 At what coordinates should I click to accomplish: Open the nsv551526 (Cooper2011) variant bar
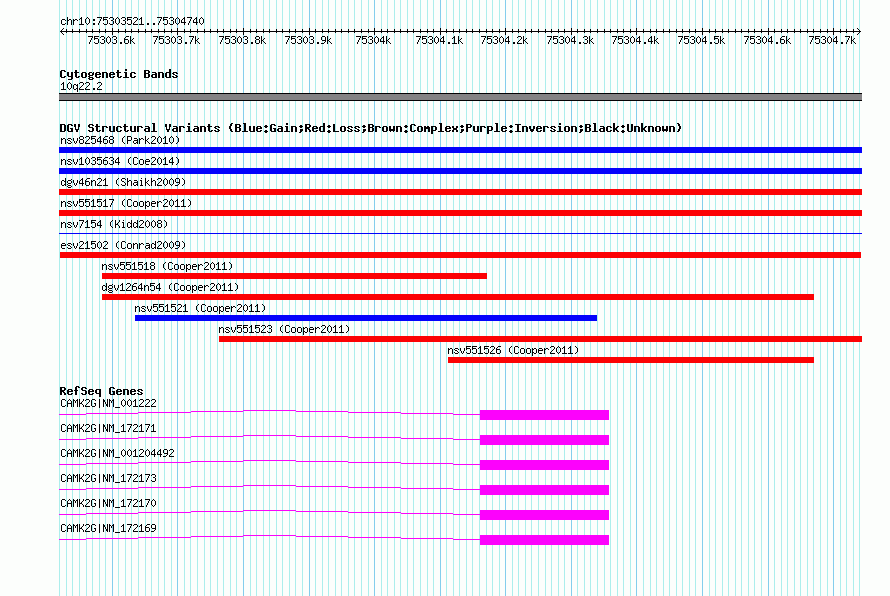click(x=631, y=360)
